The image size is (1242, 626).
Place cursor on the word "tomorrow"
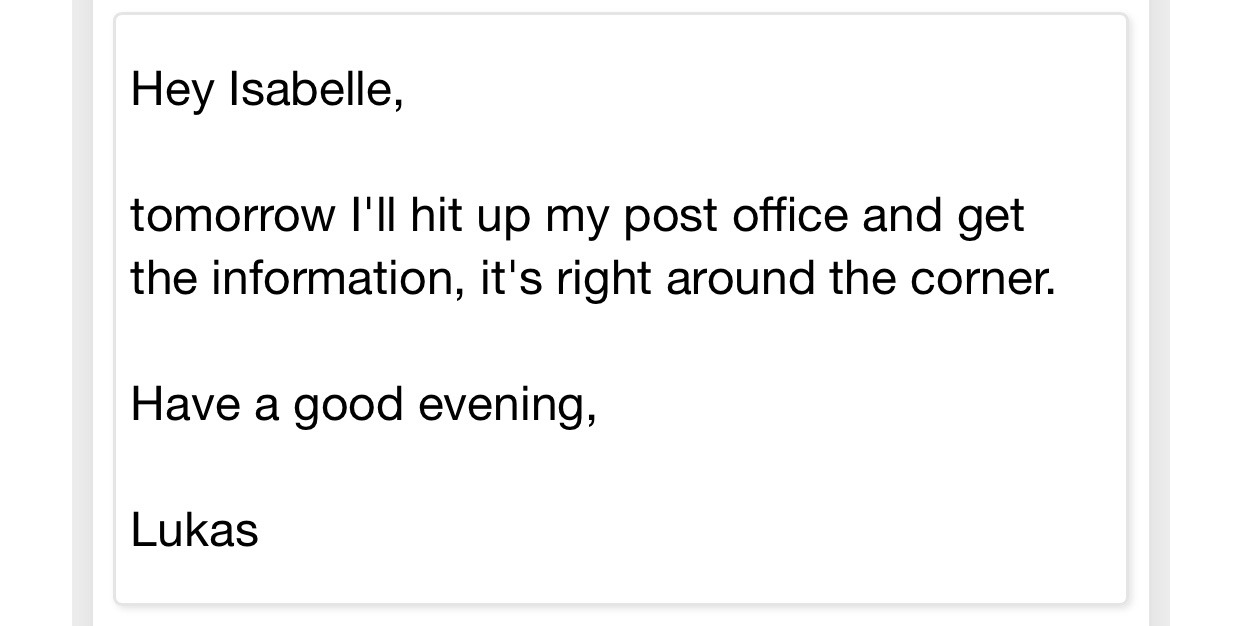[233, 217]
